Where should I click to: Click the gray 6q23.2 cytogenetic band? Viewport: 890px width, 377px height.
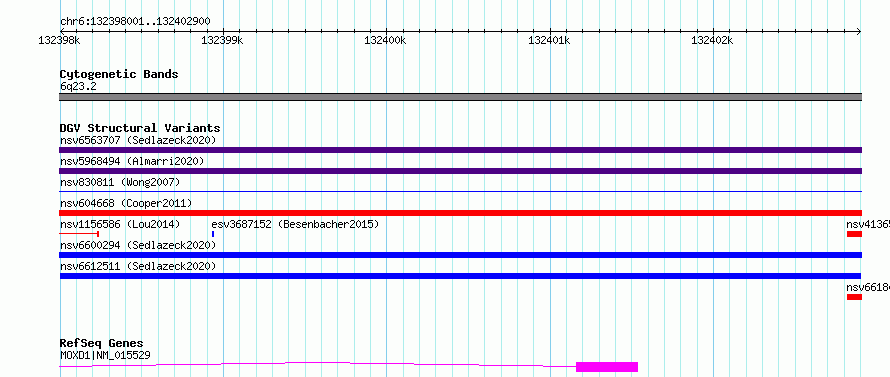[x=460, y=97]
